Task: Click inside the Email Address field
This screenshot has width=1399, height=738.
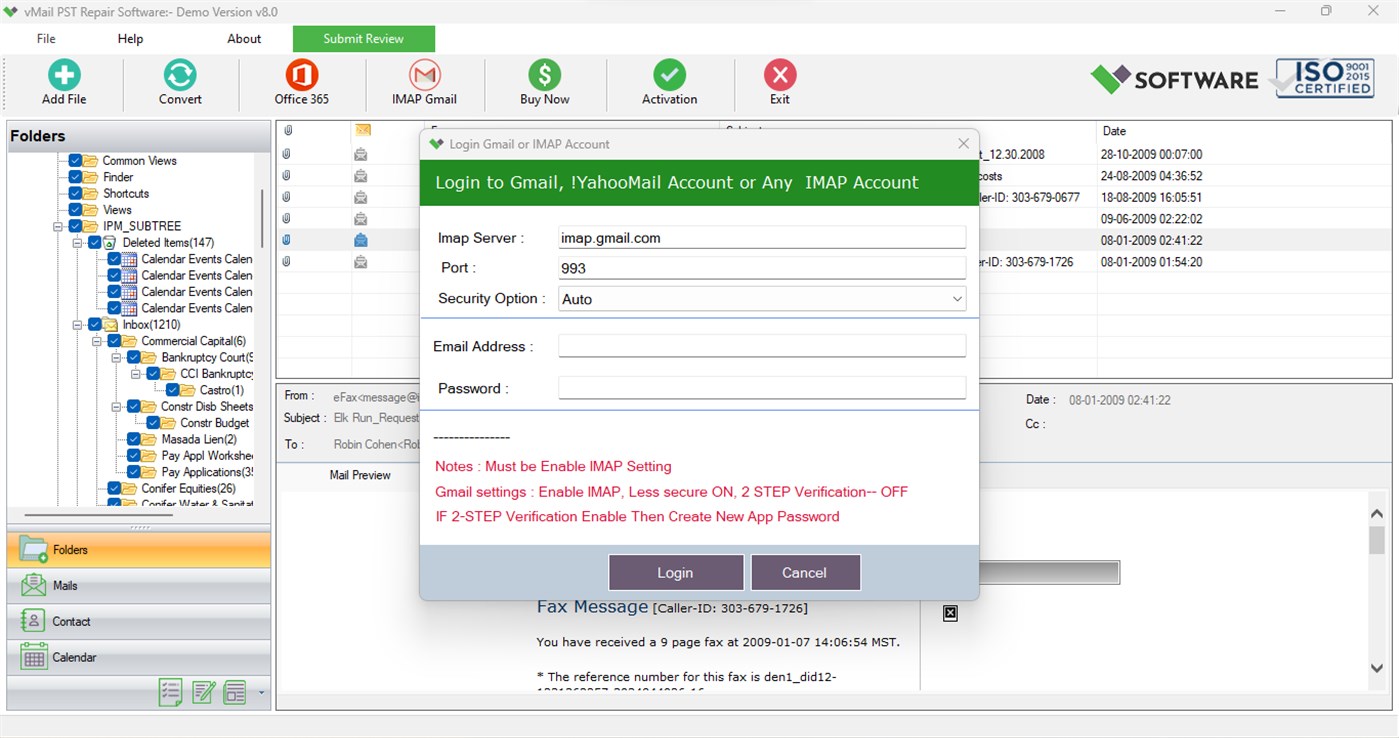Action: click(x=760, y=345)
